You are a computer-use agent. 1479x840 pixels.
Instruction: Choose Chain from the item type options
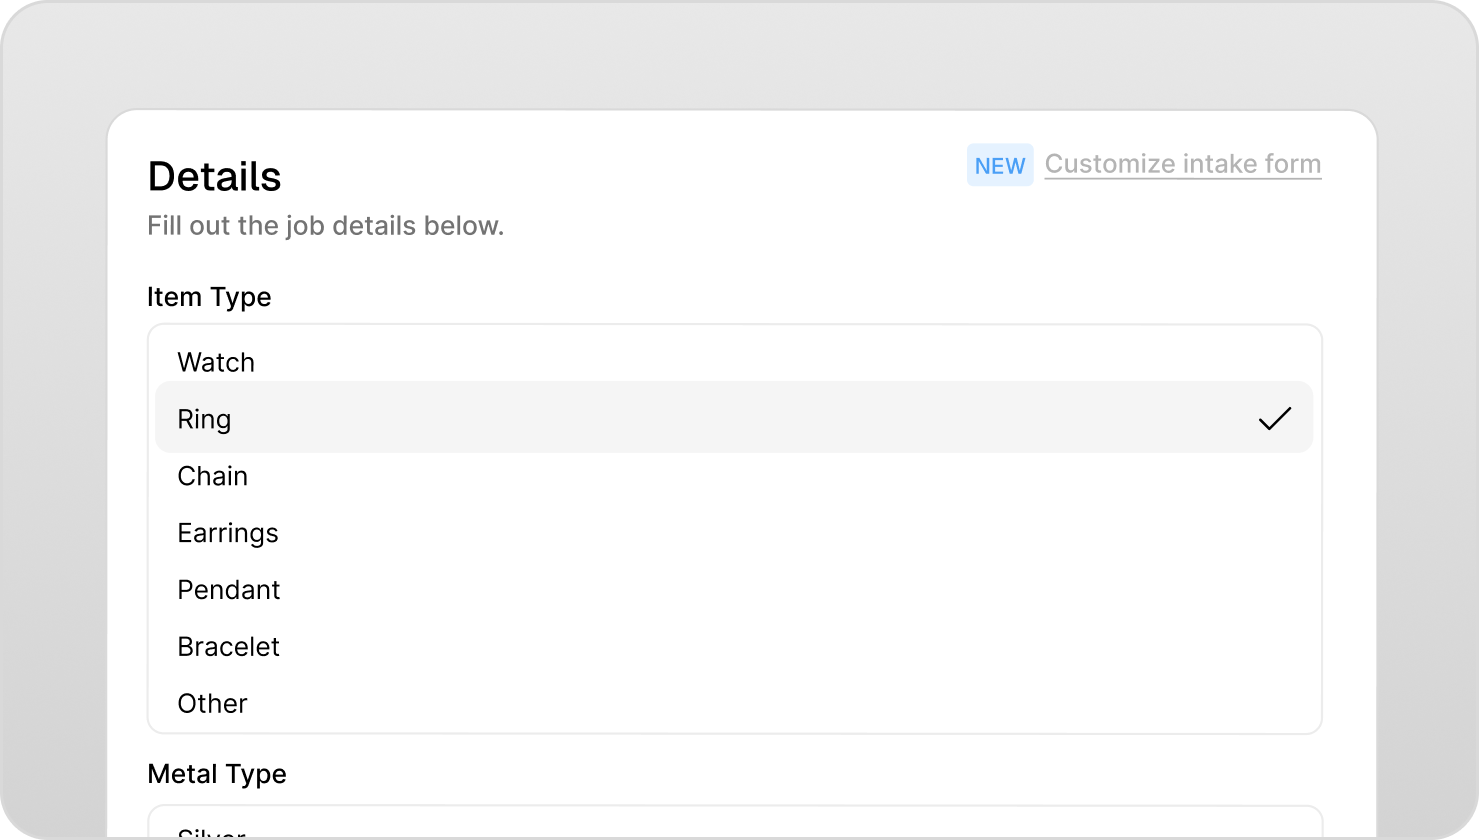click(212, 476)
